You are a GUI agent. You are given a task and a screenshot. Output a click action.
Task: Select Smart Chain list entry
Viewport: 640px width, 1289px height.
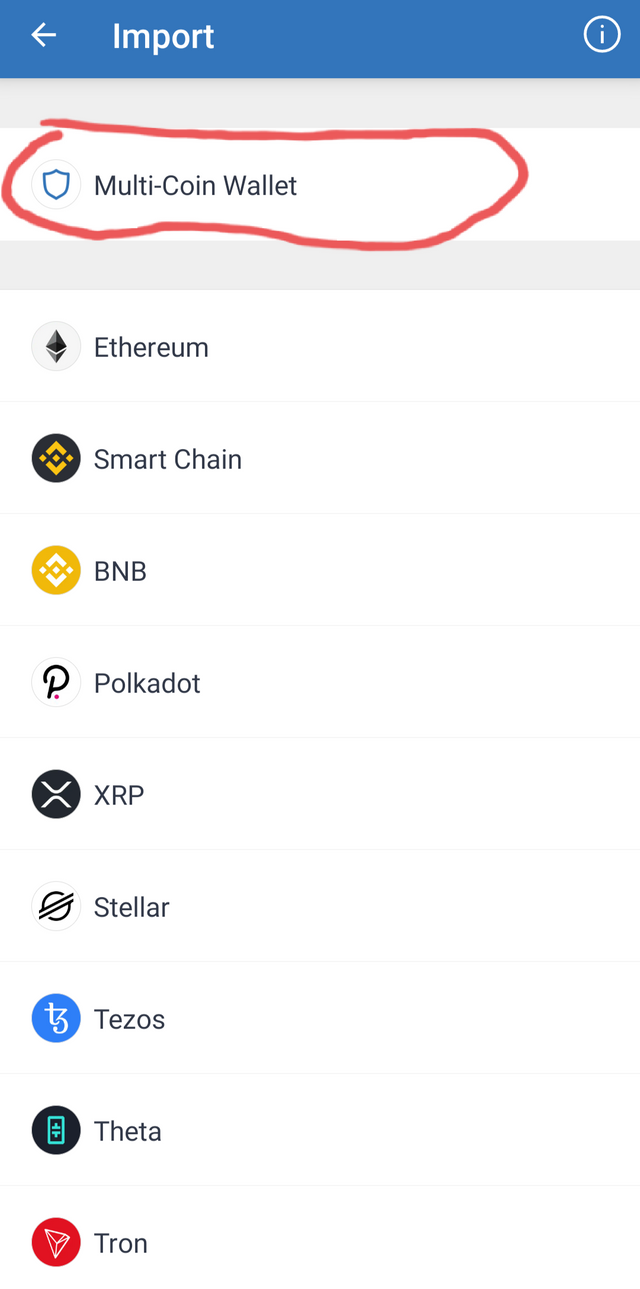[320, 459]
